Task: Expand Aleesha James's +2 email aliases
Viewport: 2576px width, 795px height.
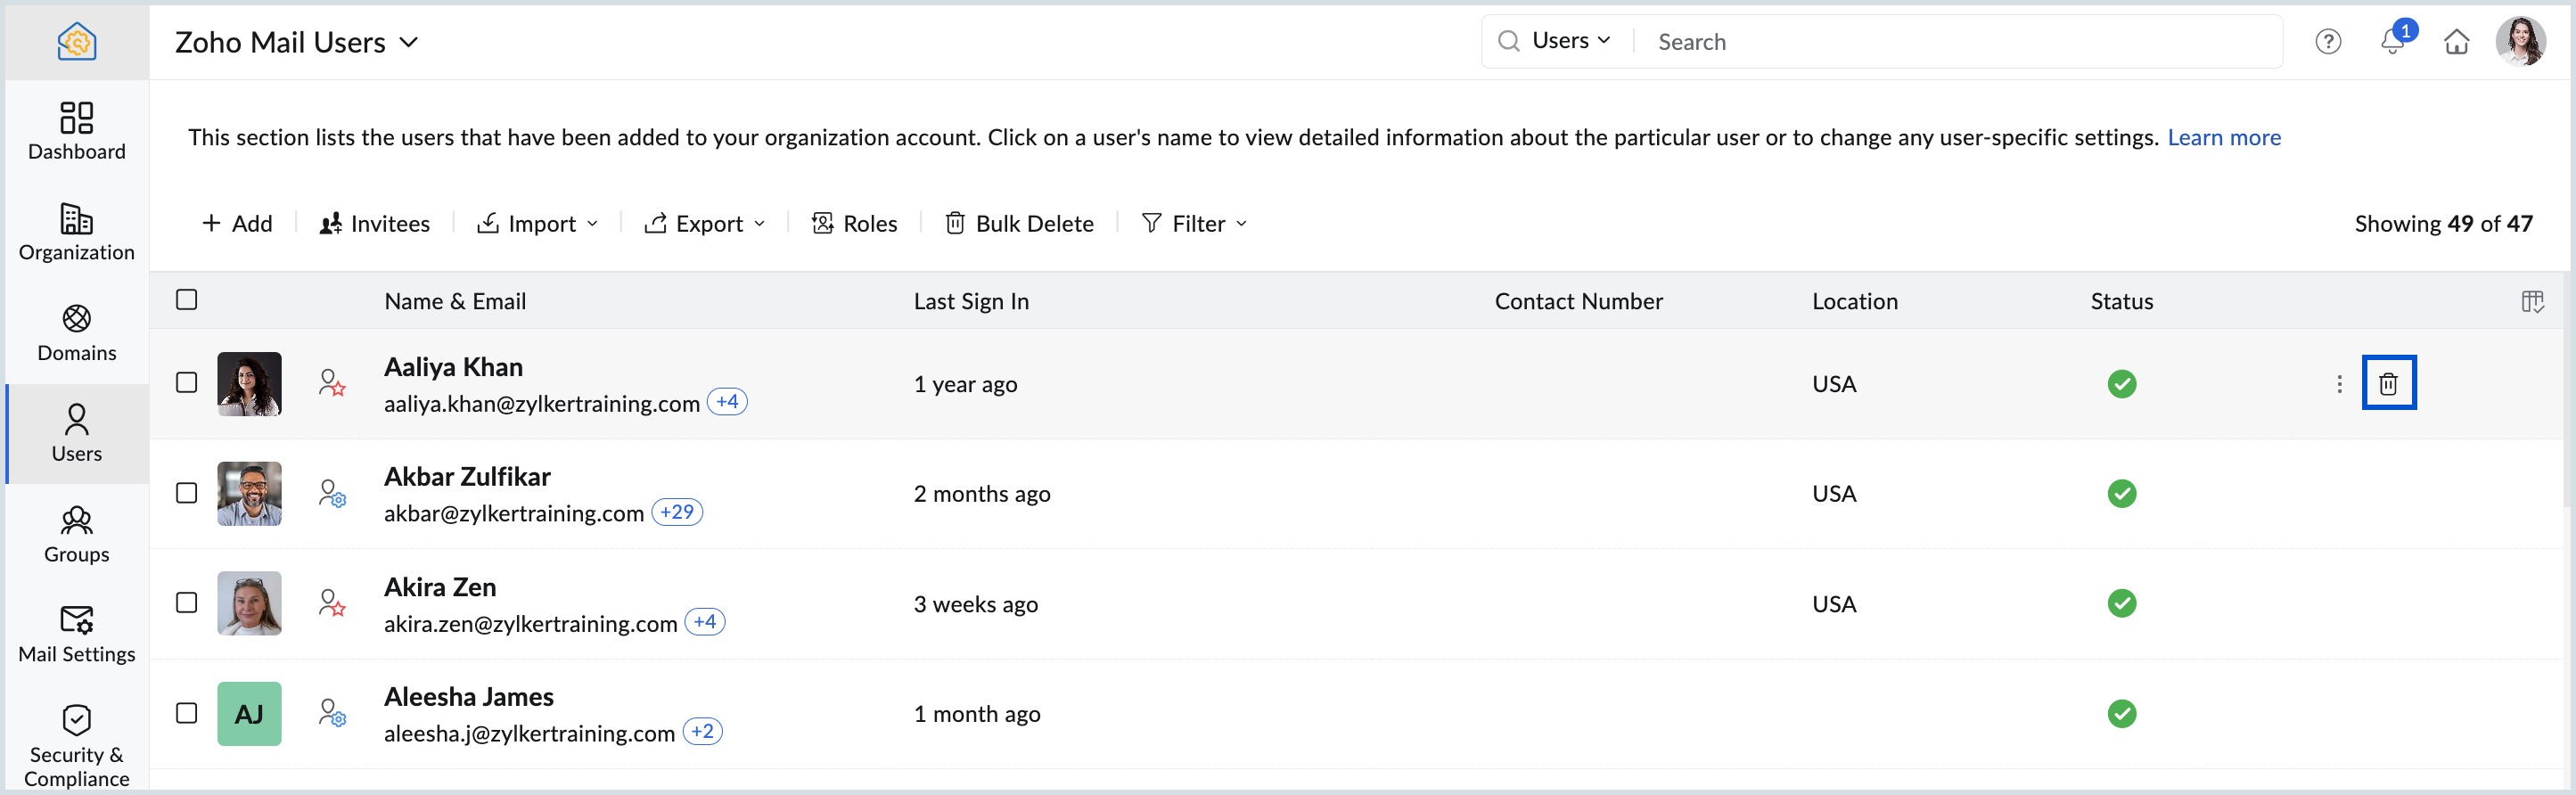Action: pyautogui.click(x=703, y=732)
